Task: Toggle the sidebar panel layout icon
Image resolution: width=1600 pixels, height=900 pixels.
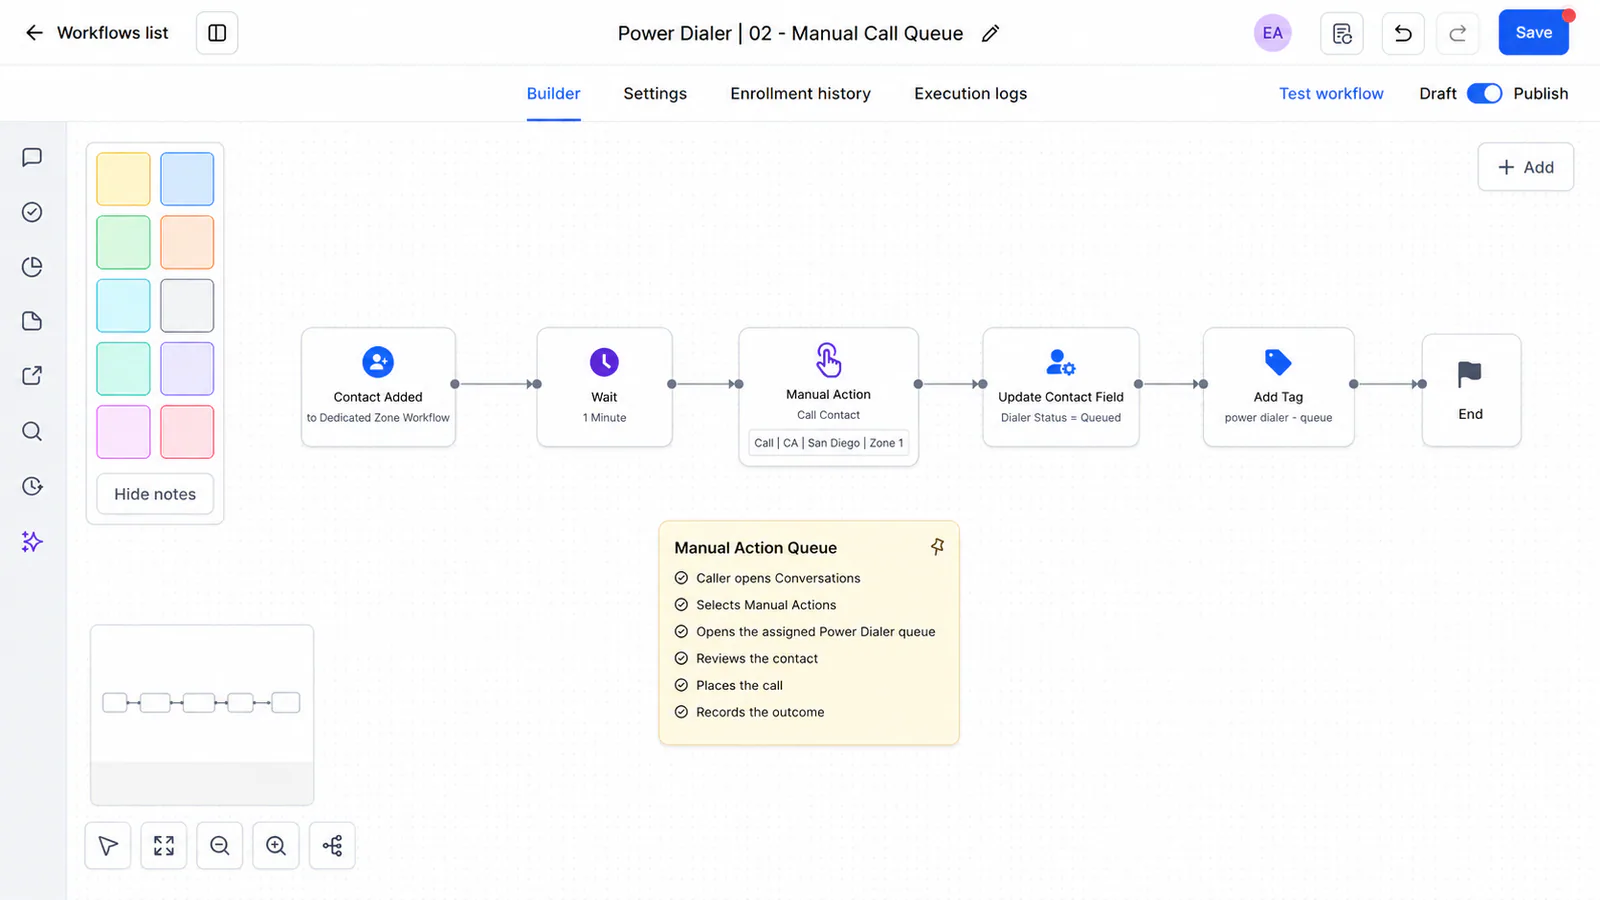Action: pyautogui.click(x=217, y=33)
